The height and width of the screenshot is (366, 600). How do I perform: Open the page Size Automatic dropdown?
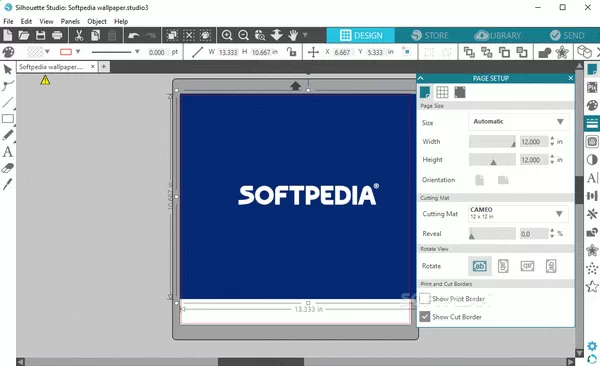click(x=518, y=122)
